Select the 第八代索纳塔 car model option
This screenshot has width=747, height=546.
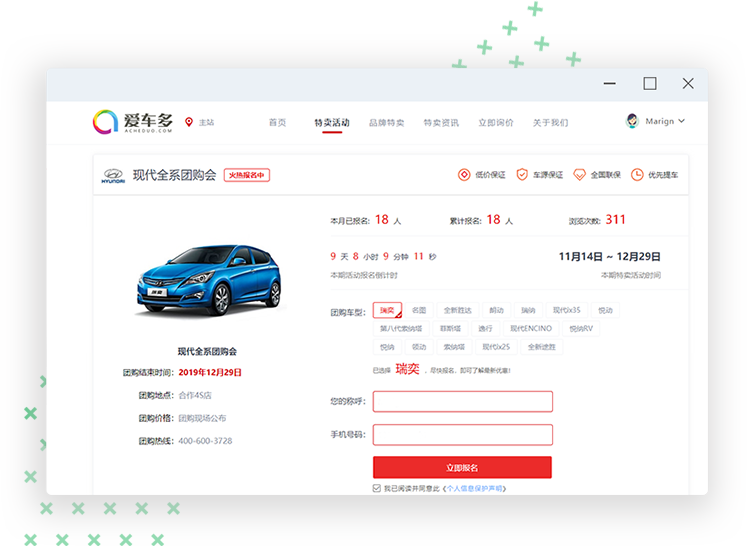401,328
